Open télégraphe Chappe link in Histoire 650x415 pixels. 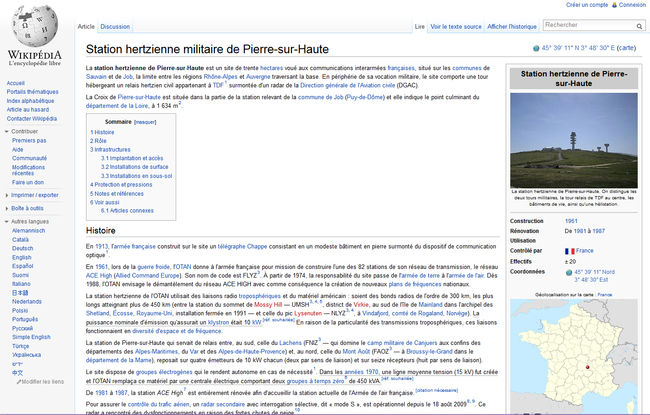pyautogui.click(x=243, y=247)
